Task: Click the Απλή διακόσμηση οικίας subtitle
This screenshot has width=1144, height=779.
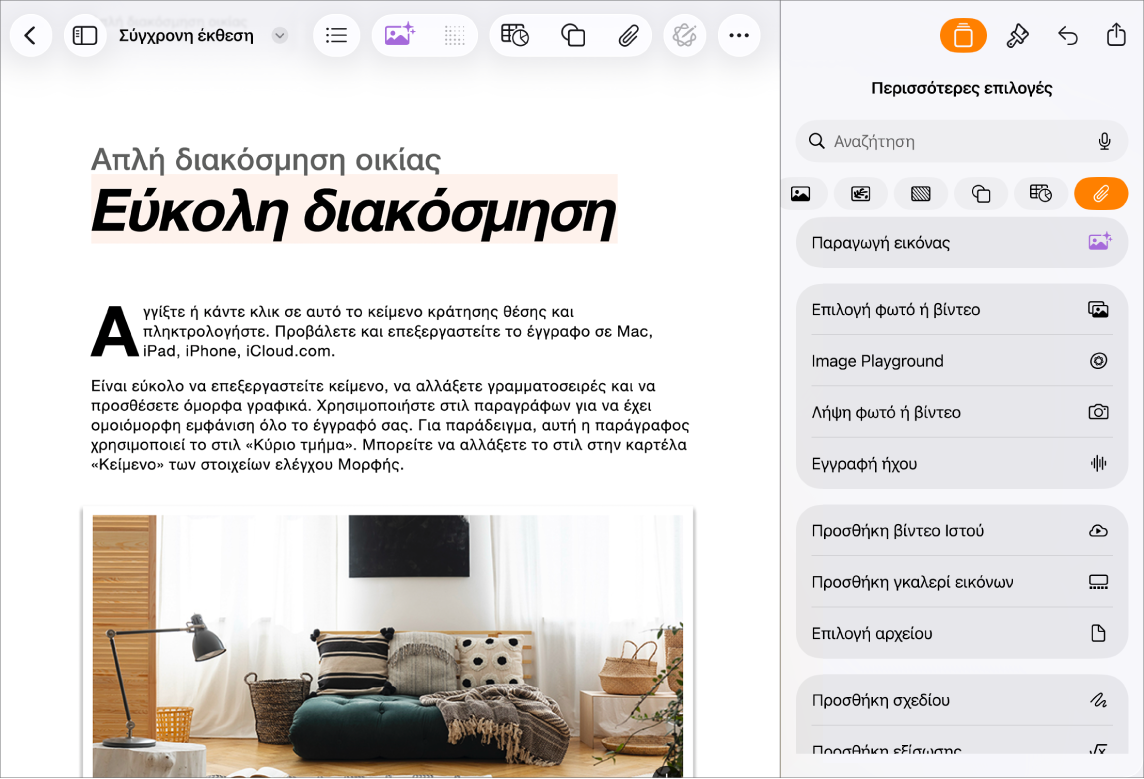Action: (x=266, y=159)
